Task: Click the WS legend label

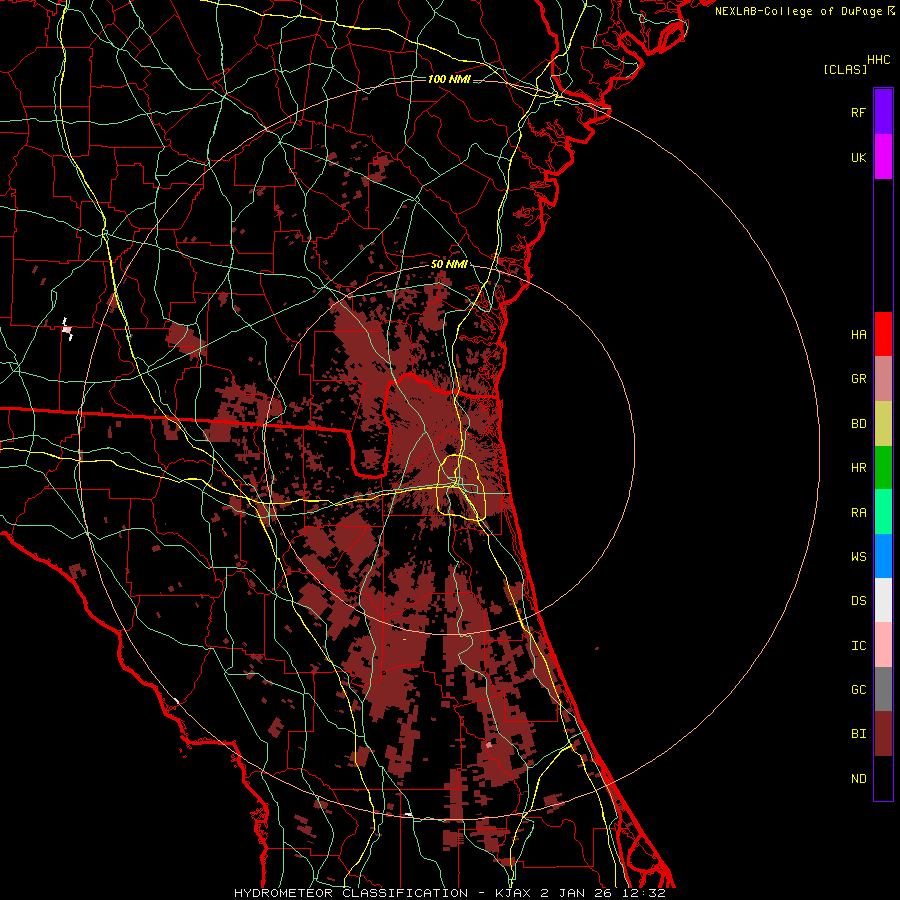Action: coord(858,557)
